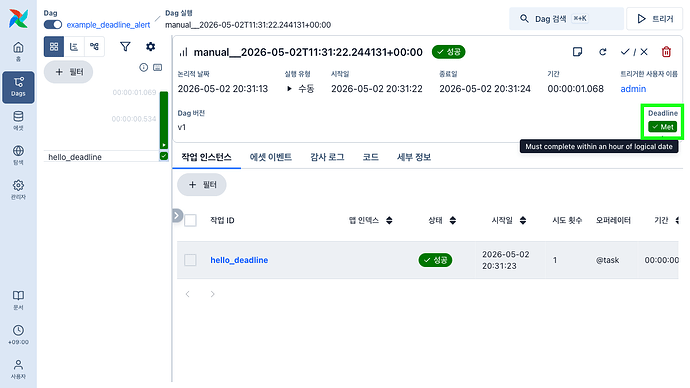Click the duration value 00:00:01.068
This screenshot has width=690, height=388.
(576, 89)
